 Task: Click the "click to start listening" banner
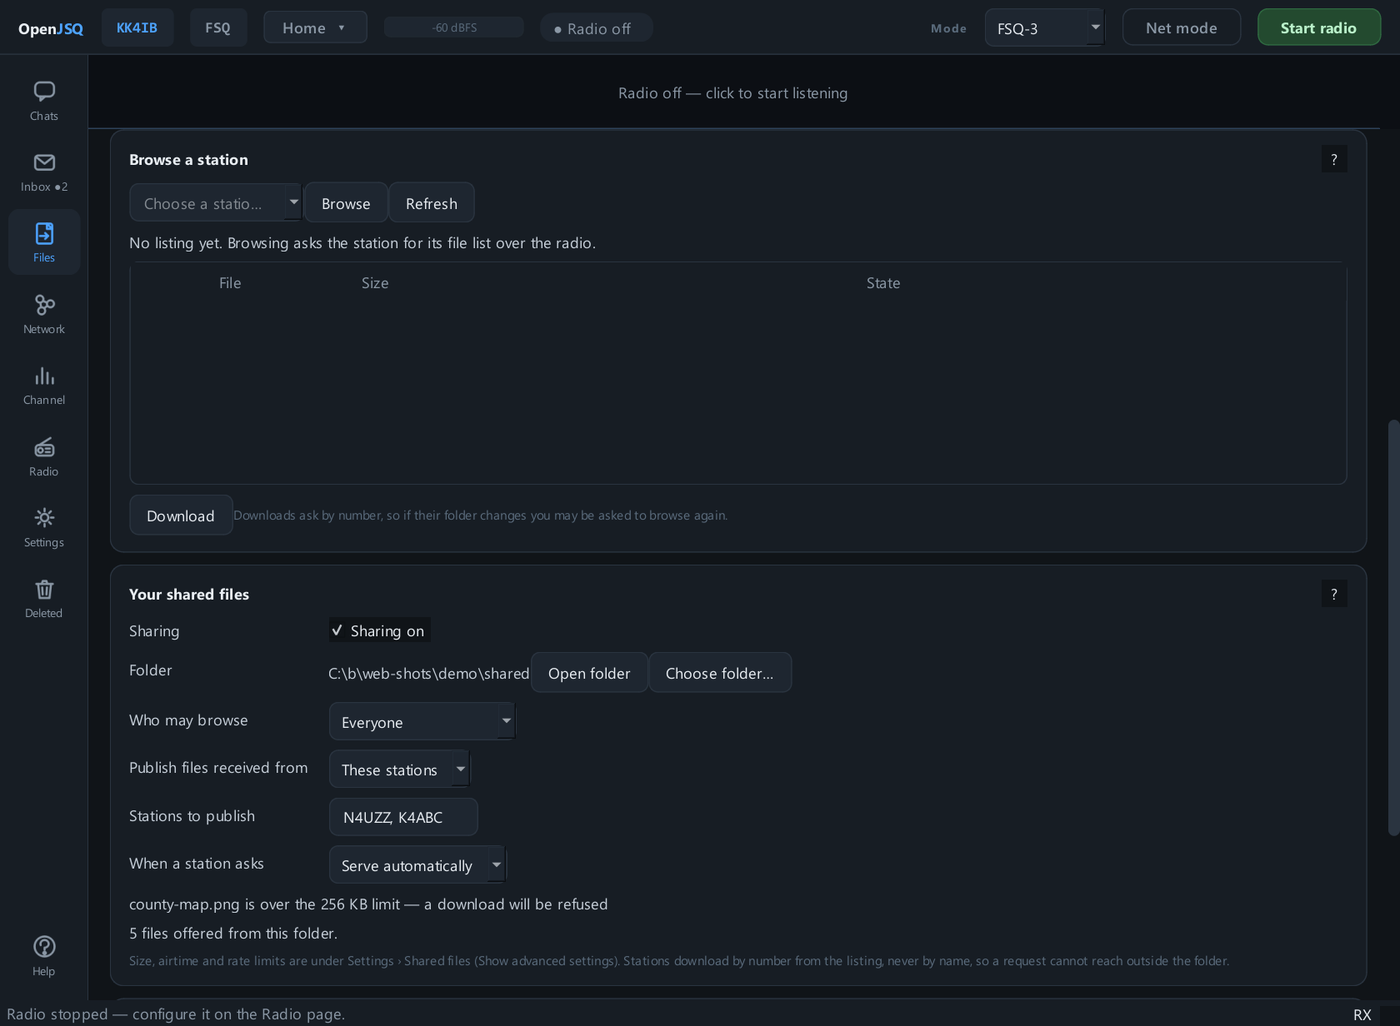tap(733, 93)
